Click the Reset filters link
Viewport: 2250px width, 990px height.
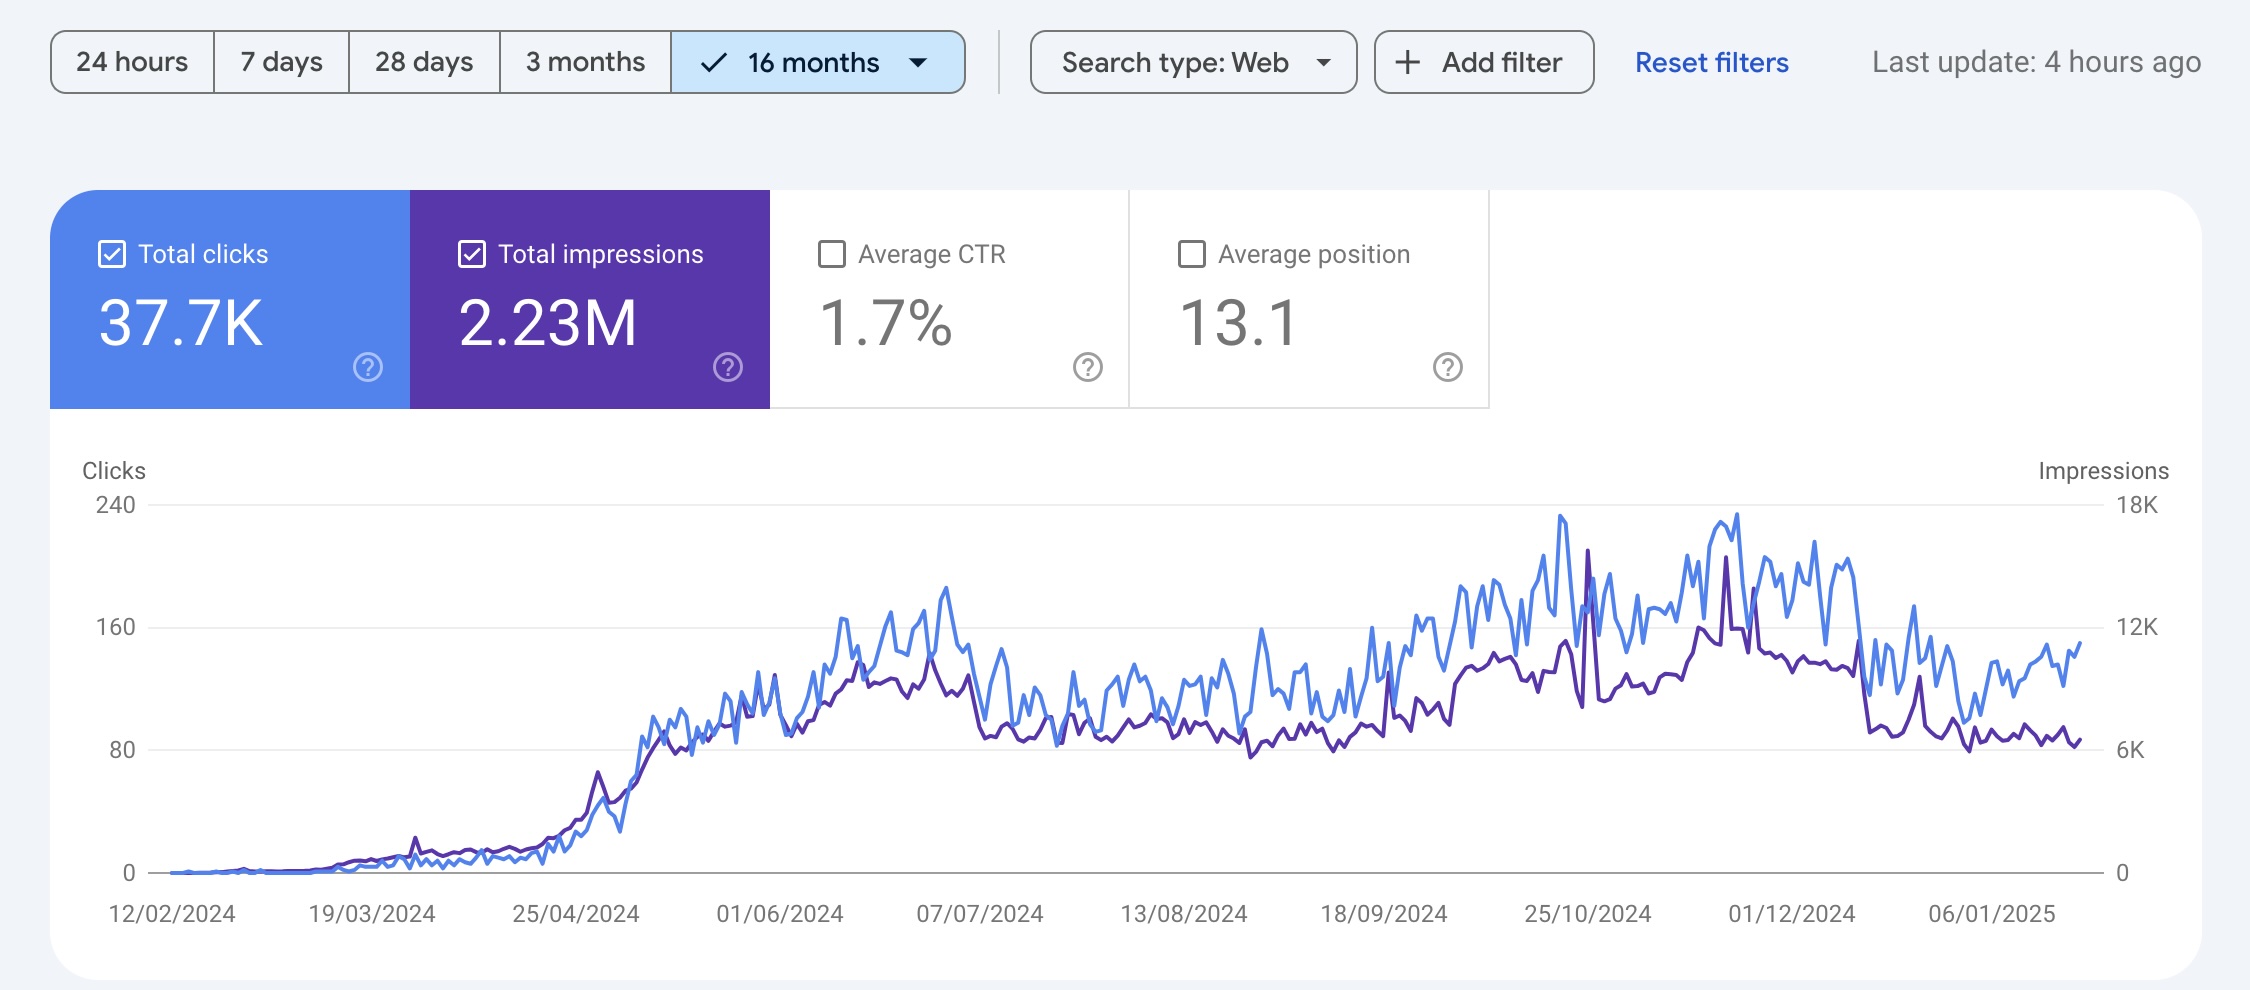click(x=1711, y=63)
